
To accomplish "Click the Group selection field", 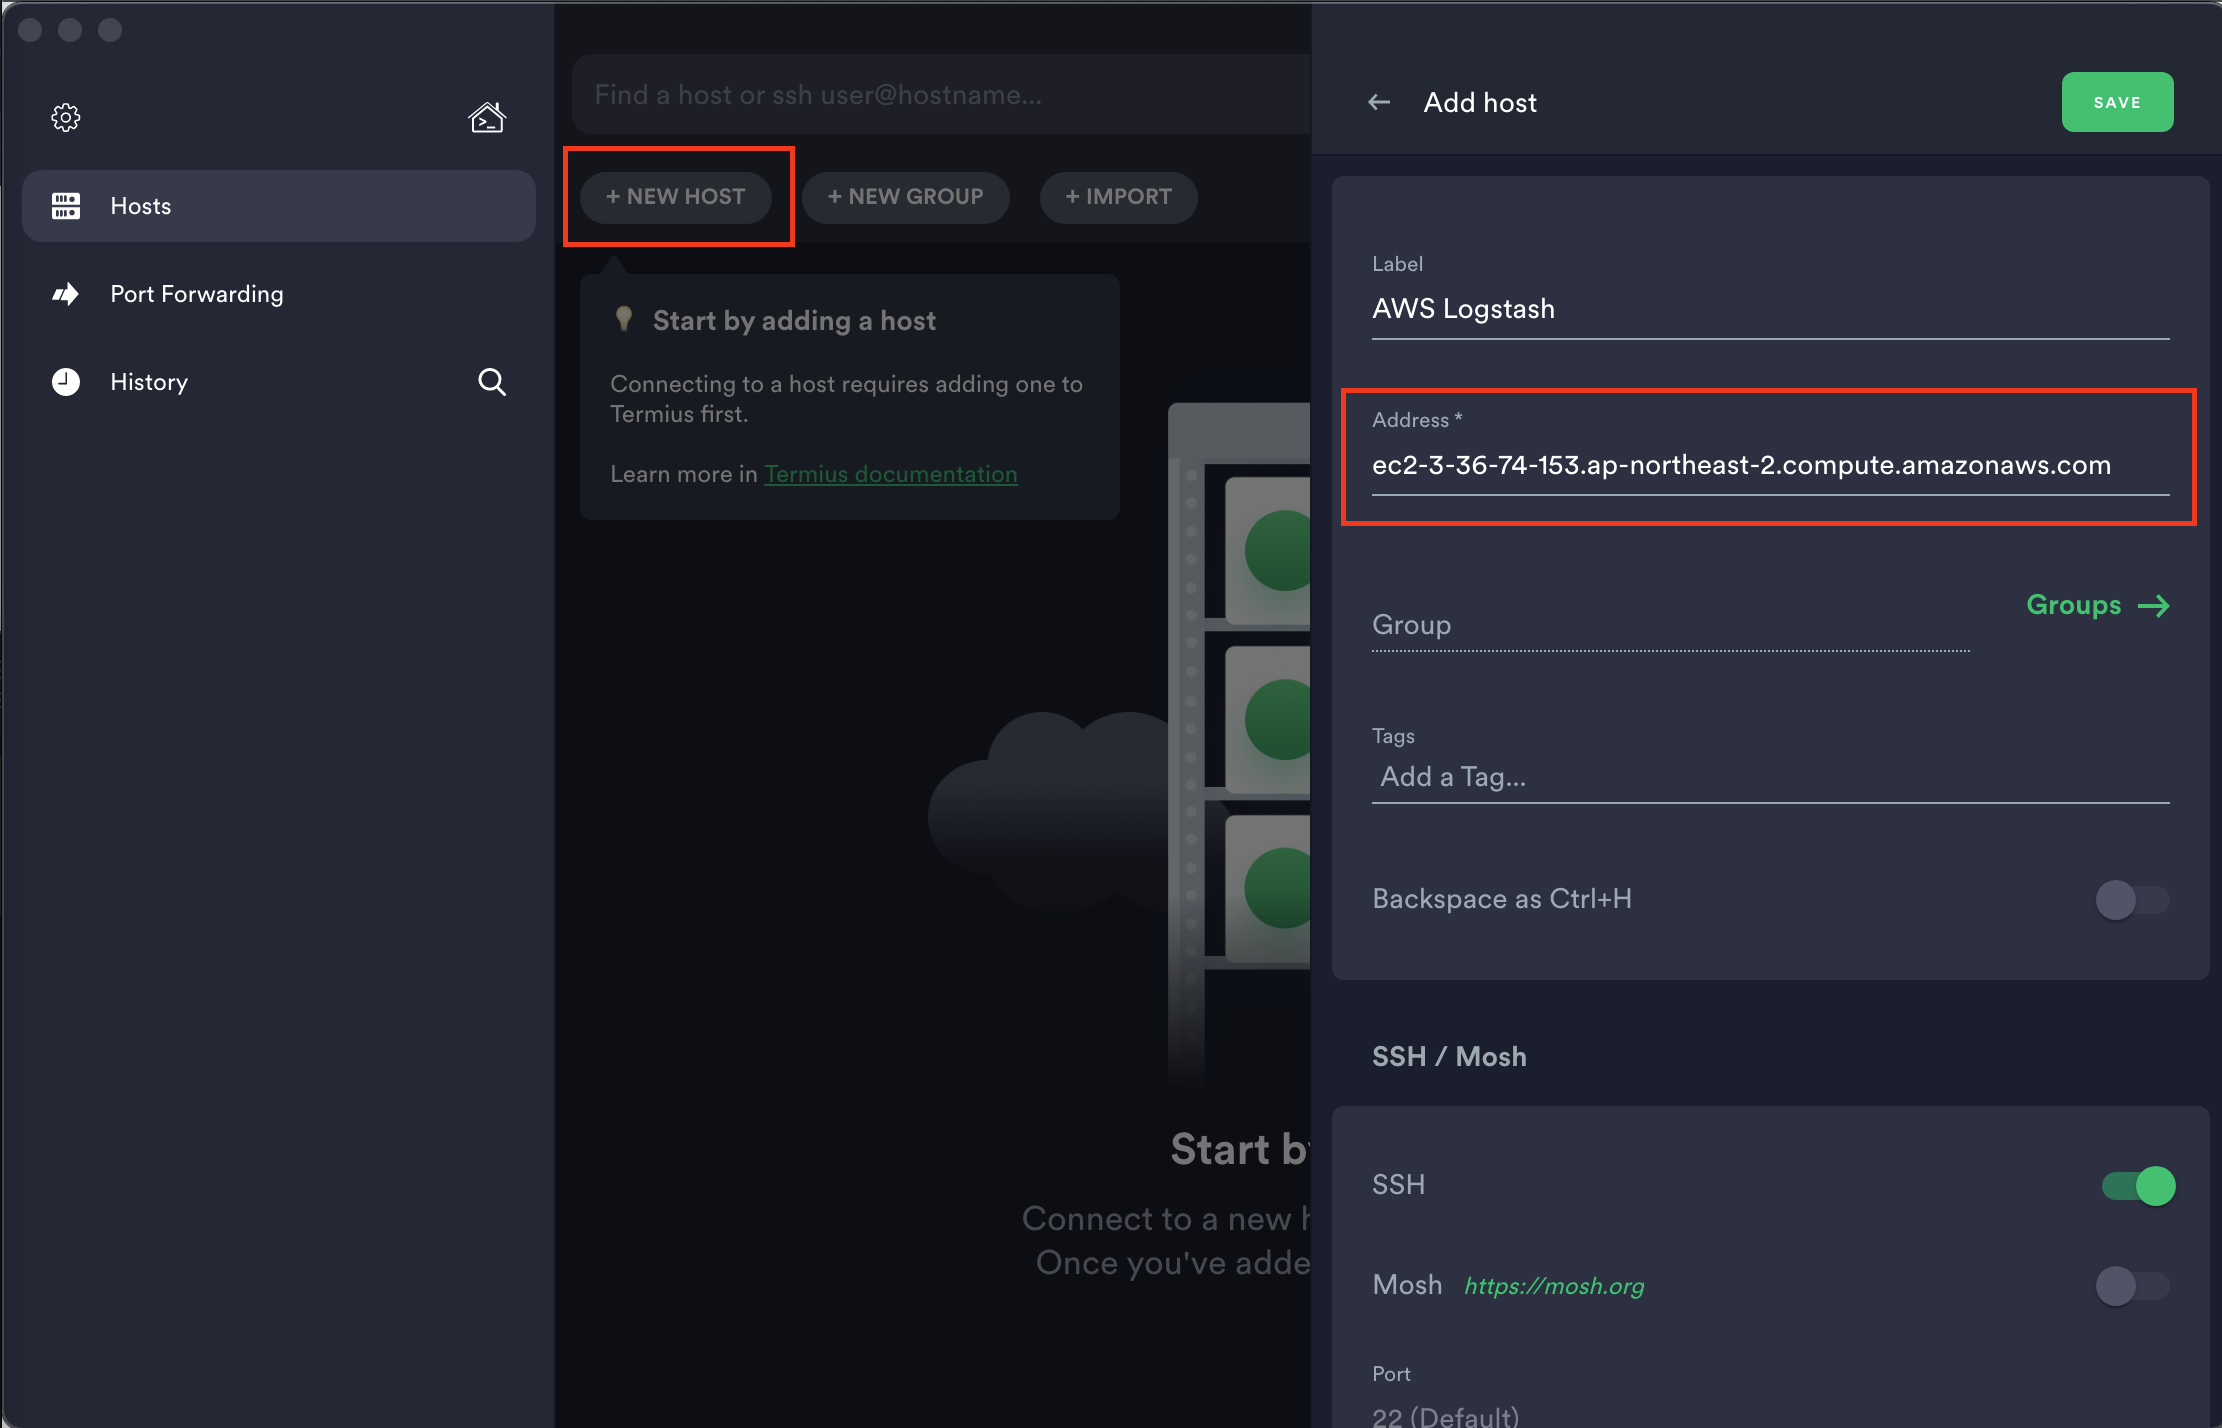I will pos(1670,626).
